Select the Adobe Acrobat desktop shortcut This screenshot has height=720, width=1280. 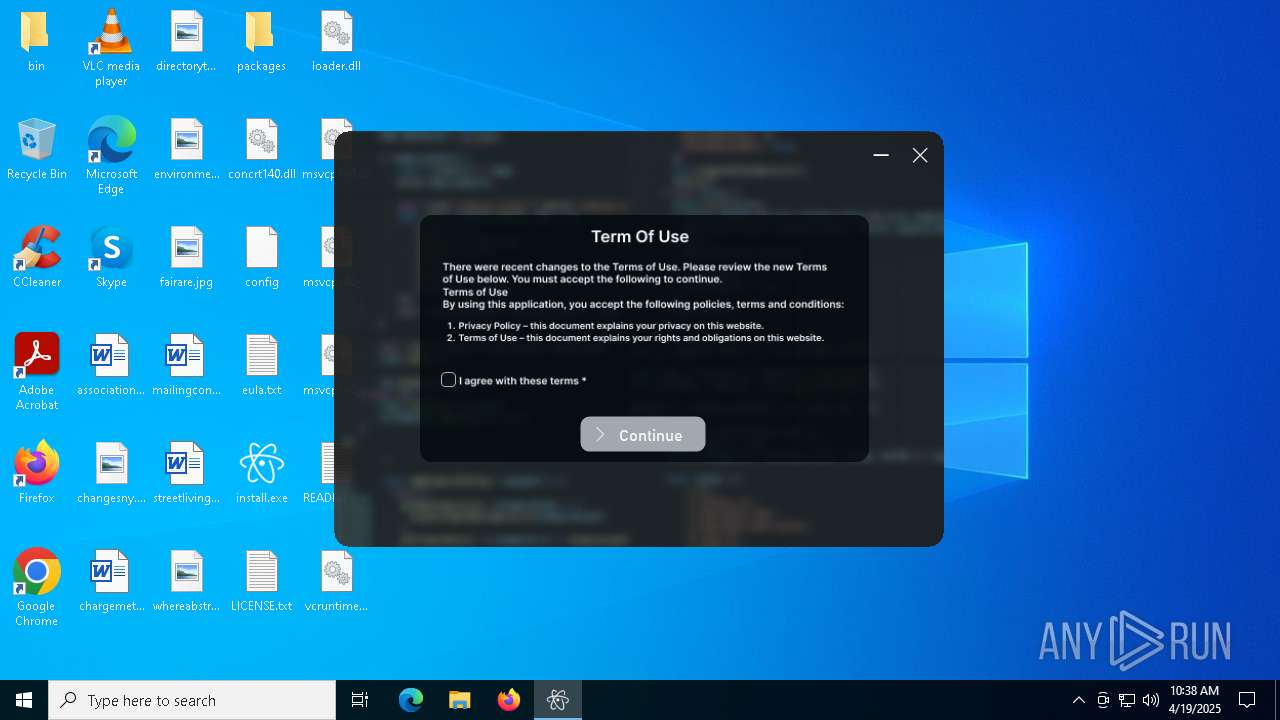[x=36, y=372]
